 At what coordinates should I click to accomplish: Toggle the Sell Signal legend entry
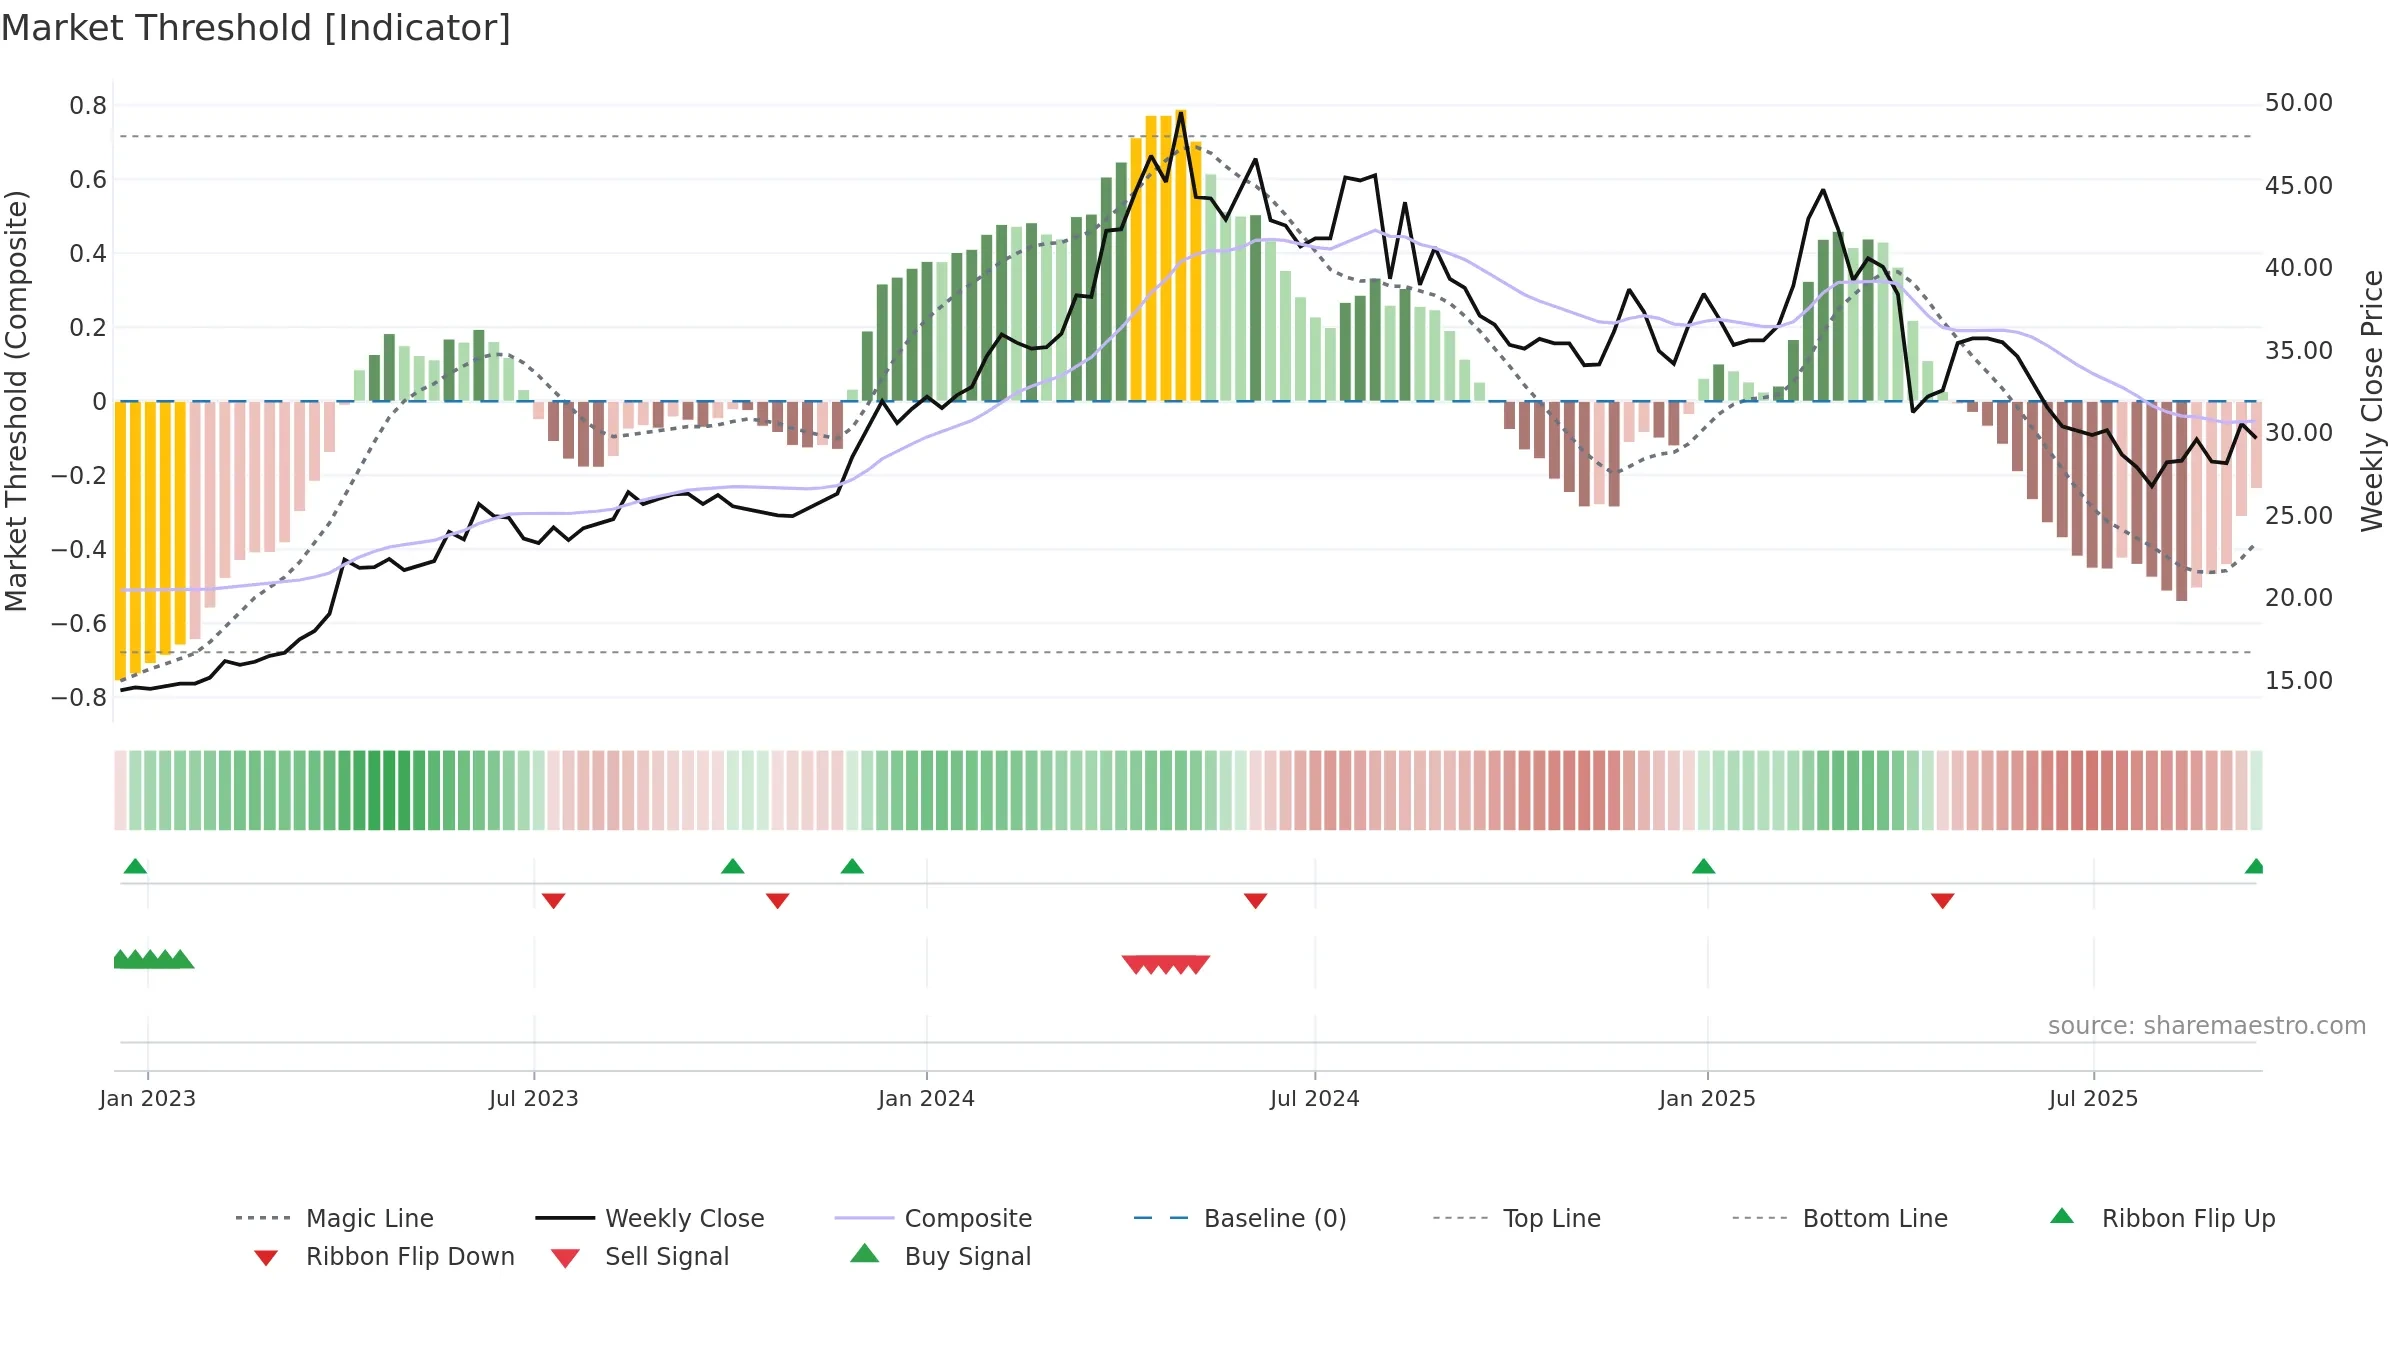point(640,1256)
